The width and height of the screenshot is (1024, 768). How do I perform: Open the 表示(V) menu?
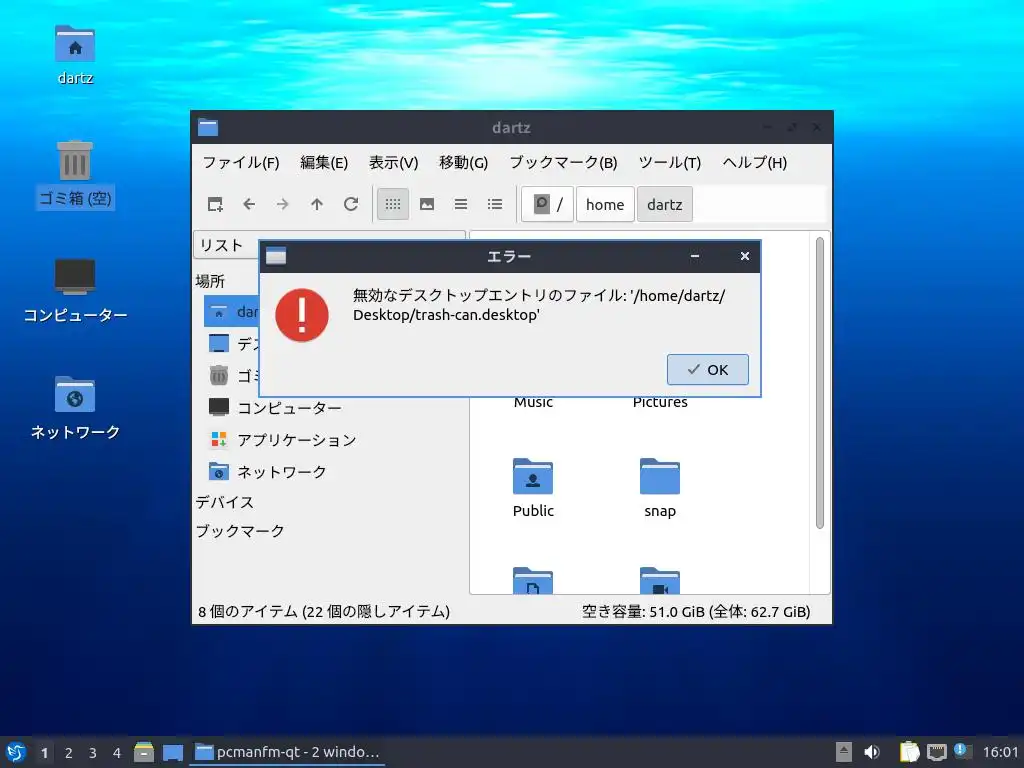(x=393, y=163)
